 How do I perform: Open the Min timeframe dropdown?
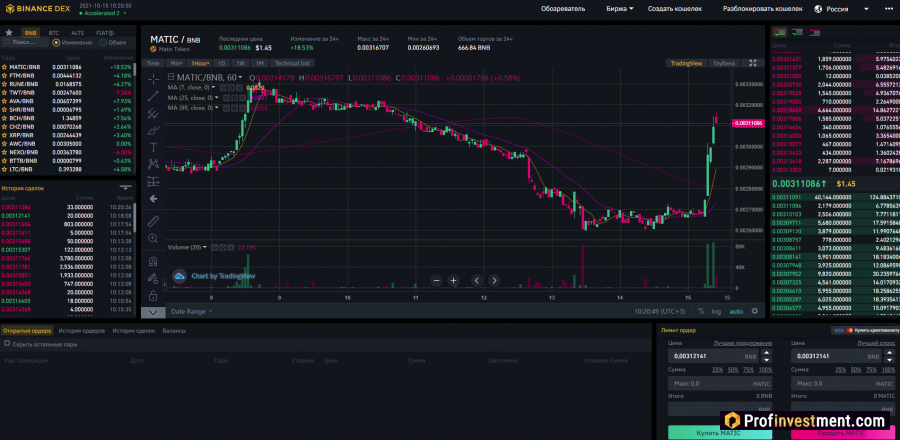tap(176, 63)
